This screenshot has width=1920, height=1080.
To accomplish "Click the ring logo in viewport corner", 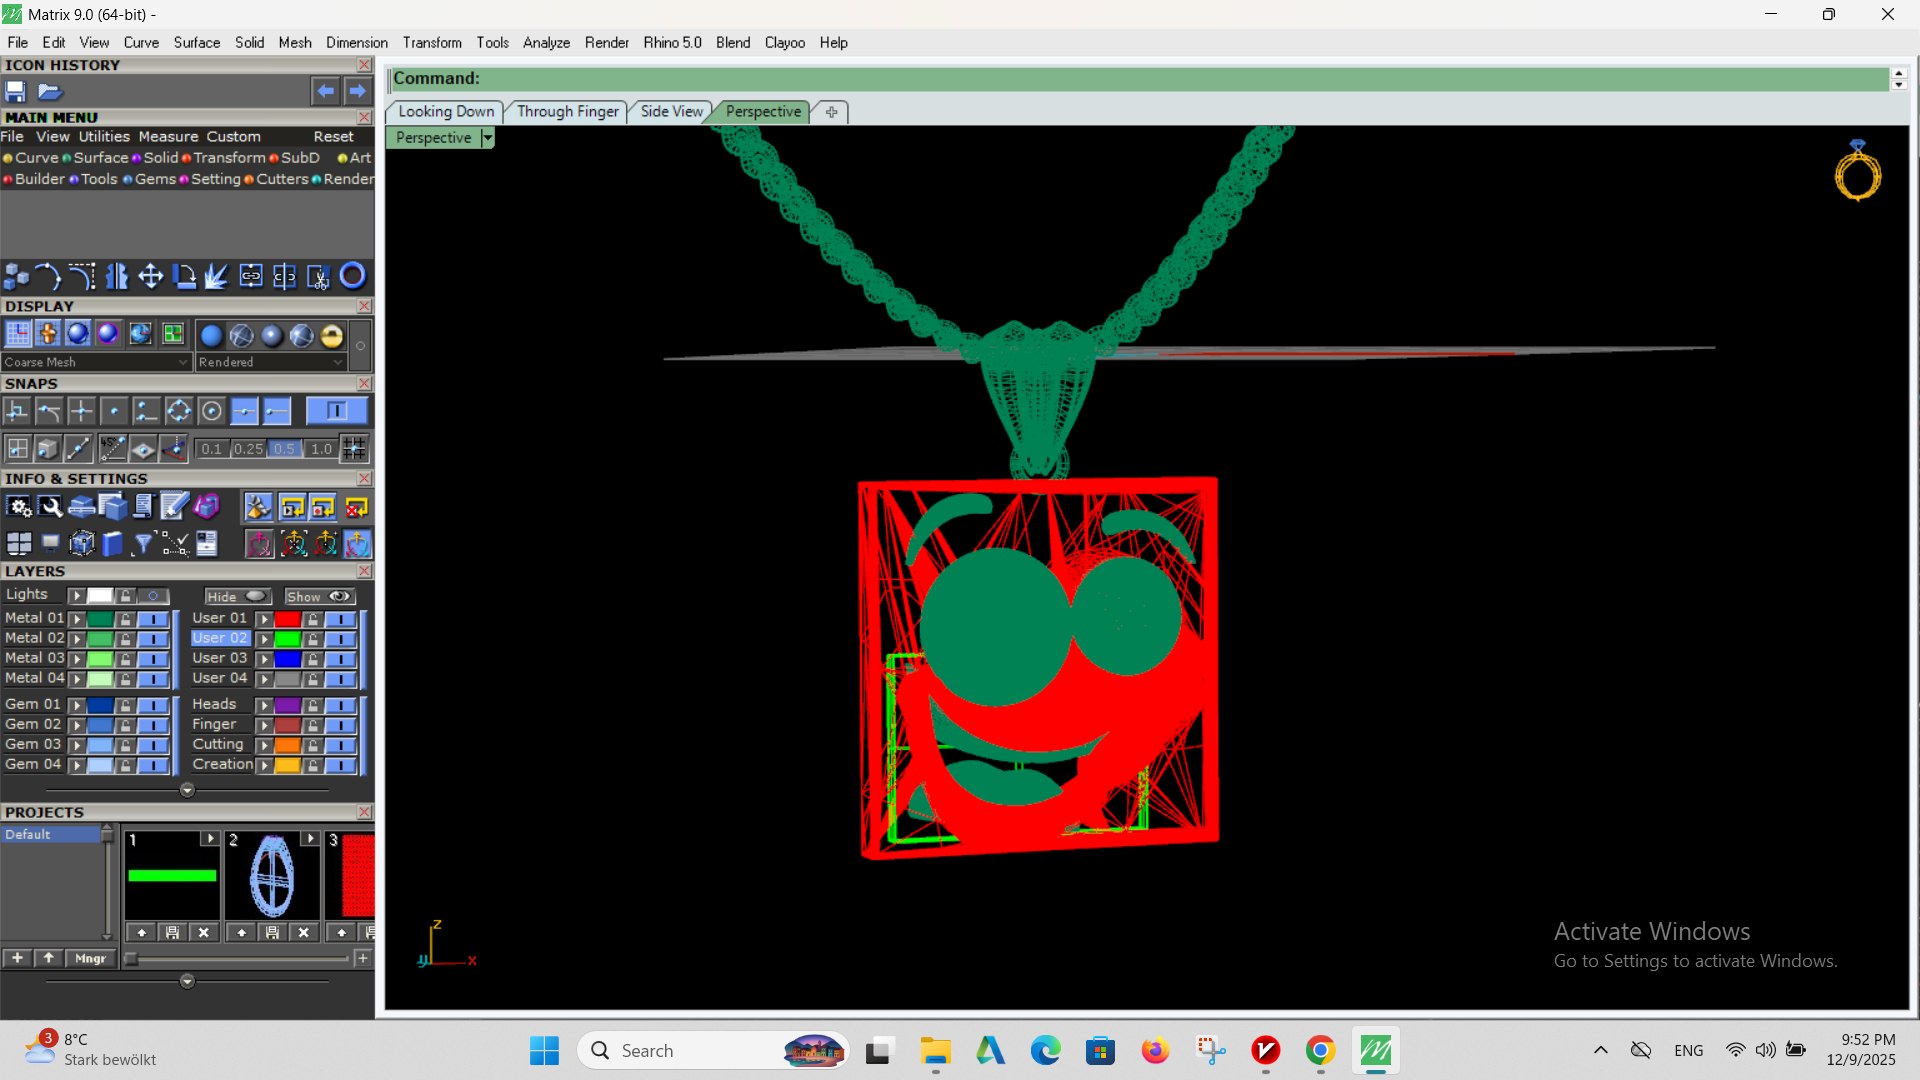I will point(1858,171).
